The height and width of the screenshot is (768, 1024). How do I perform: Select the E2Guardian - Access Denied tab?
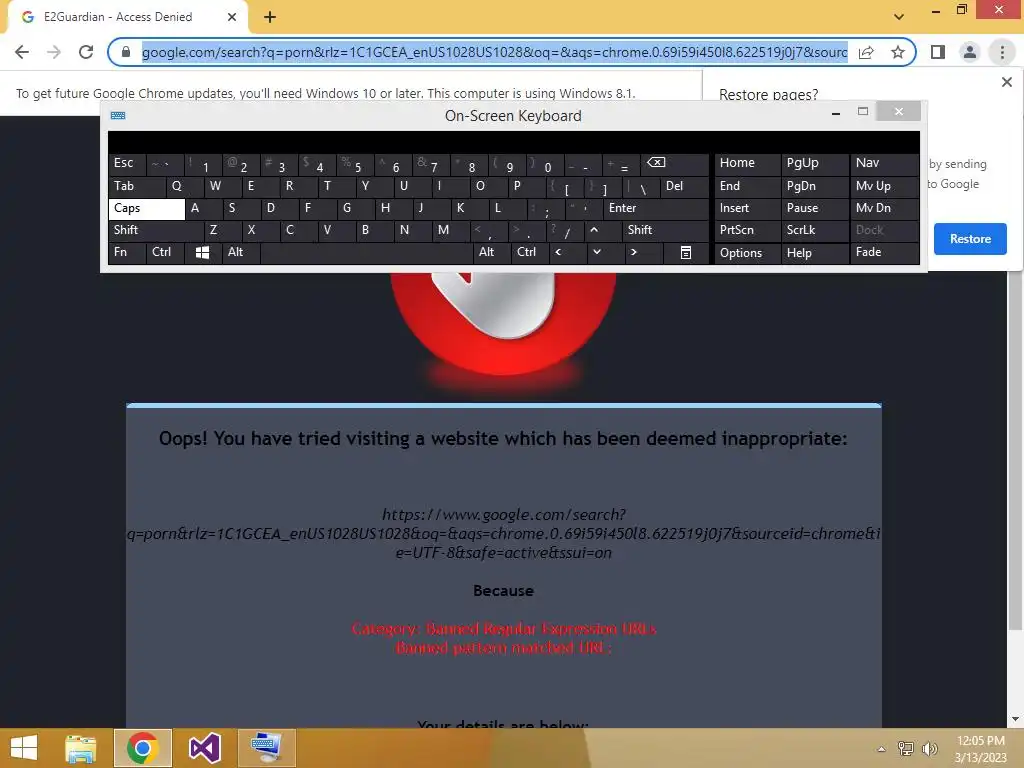127,17
